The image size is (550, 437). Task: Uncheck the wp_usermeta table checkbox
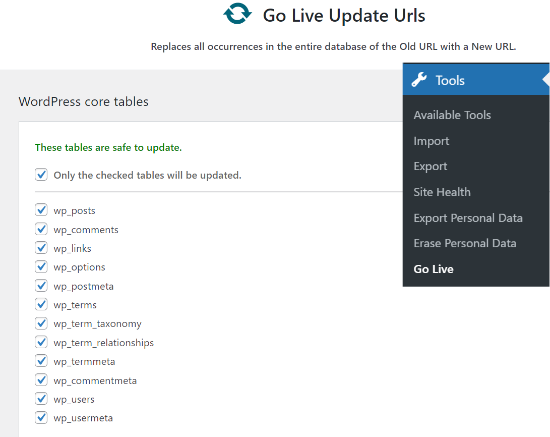[41, 417]
